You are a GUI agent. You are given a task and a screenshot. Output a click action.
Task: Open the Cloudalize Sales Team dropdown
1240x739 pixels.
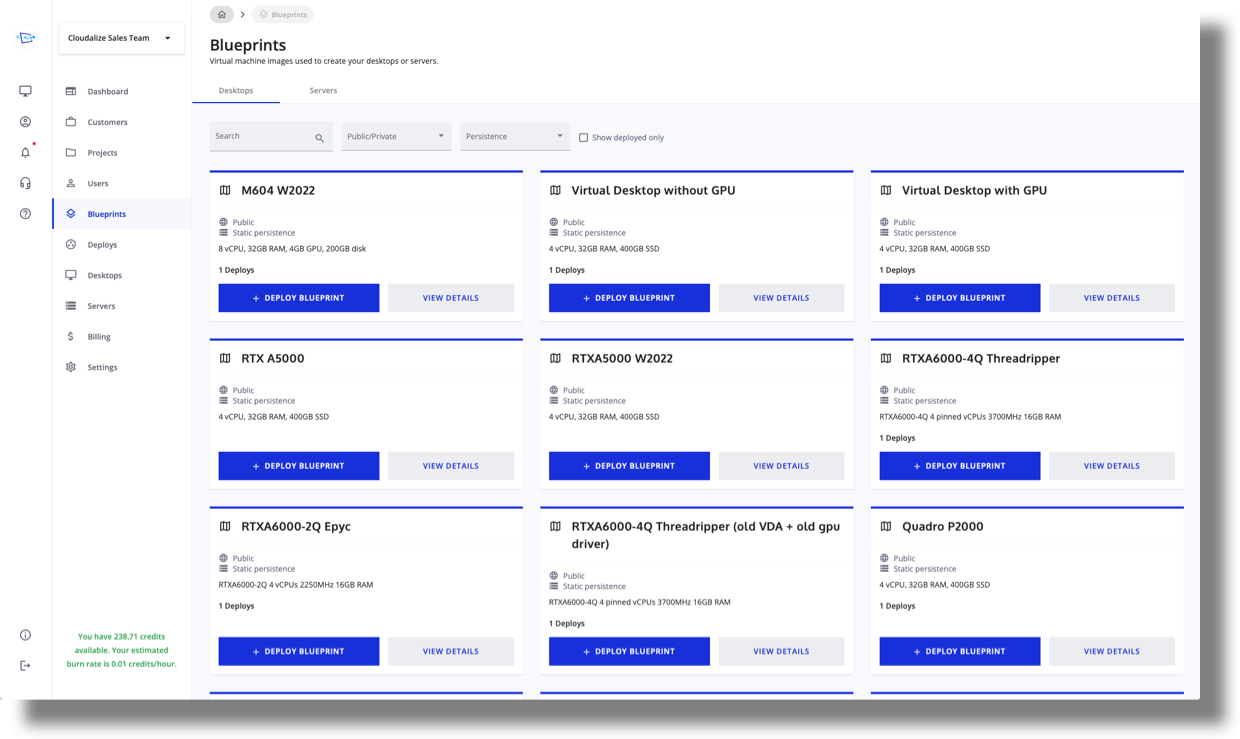pos(121,38)
